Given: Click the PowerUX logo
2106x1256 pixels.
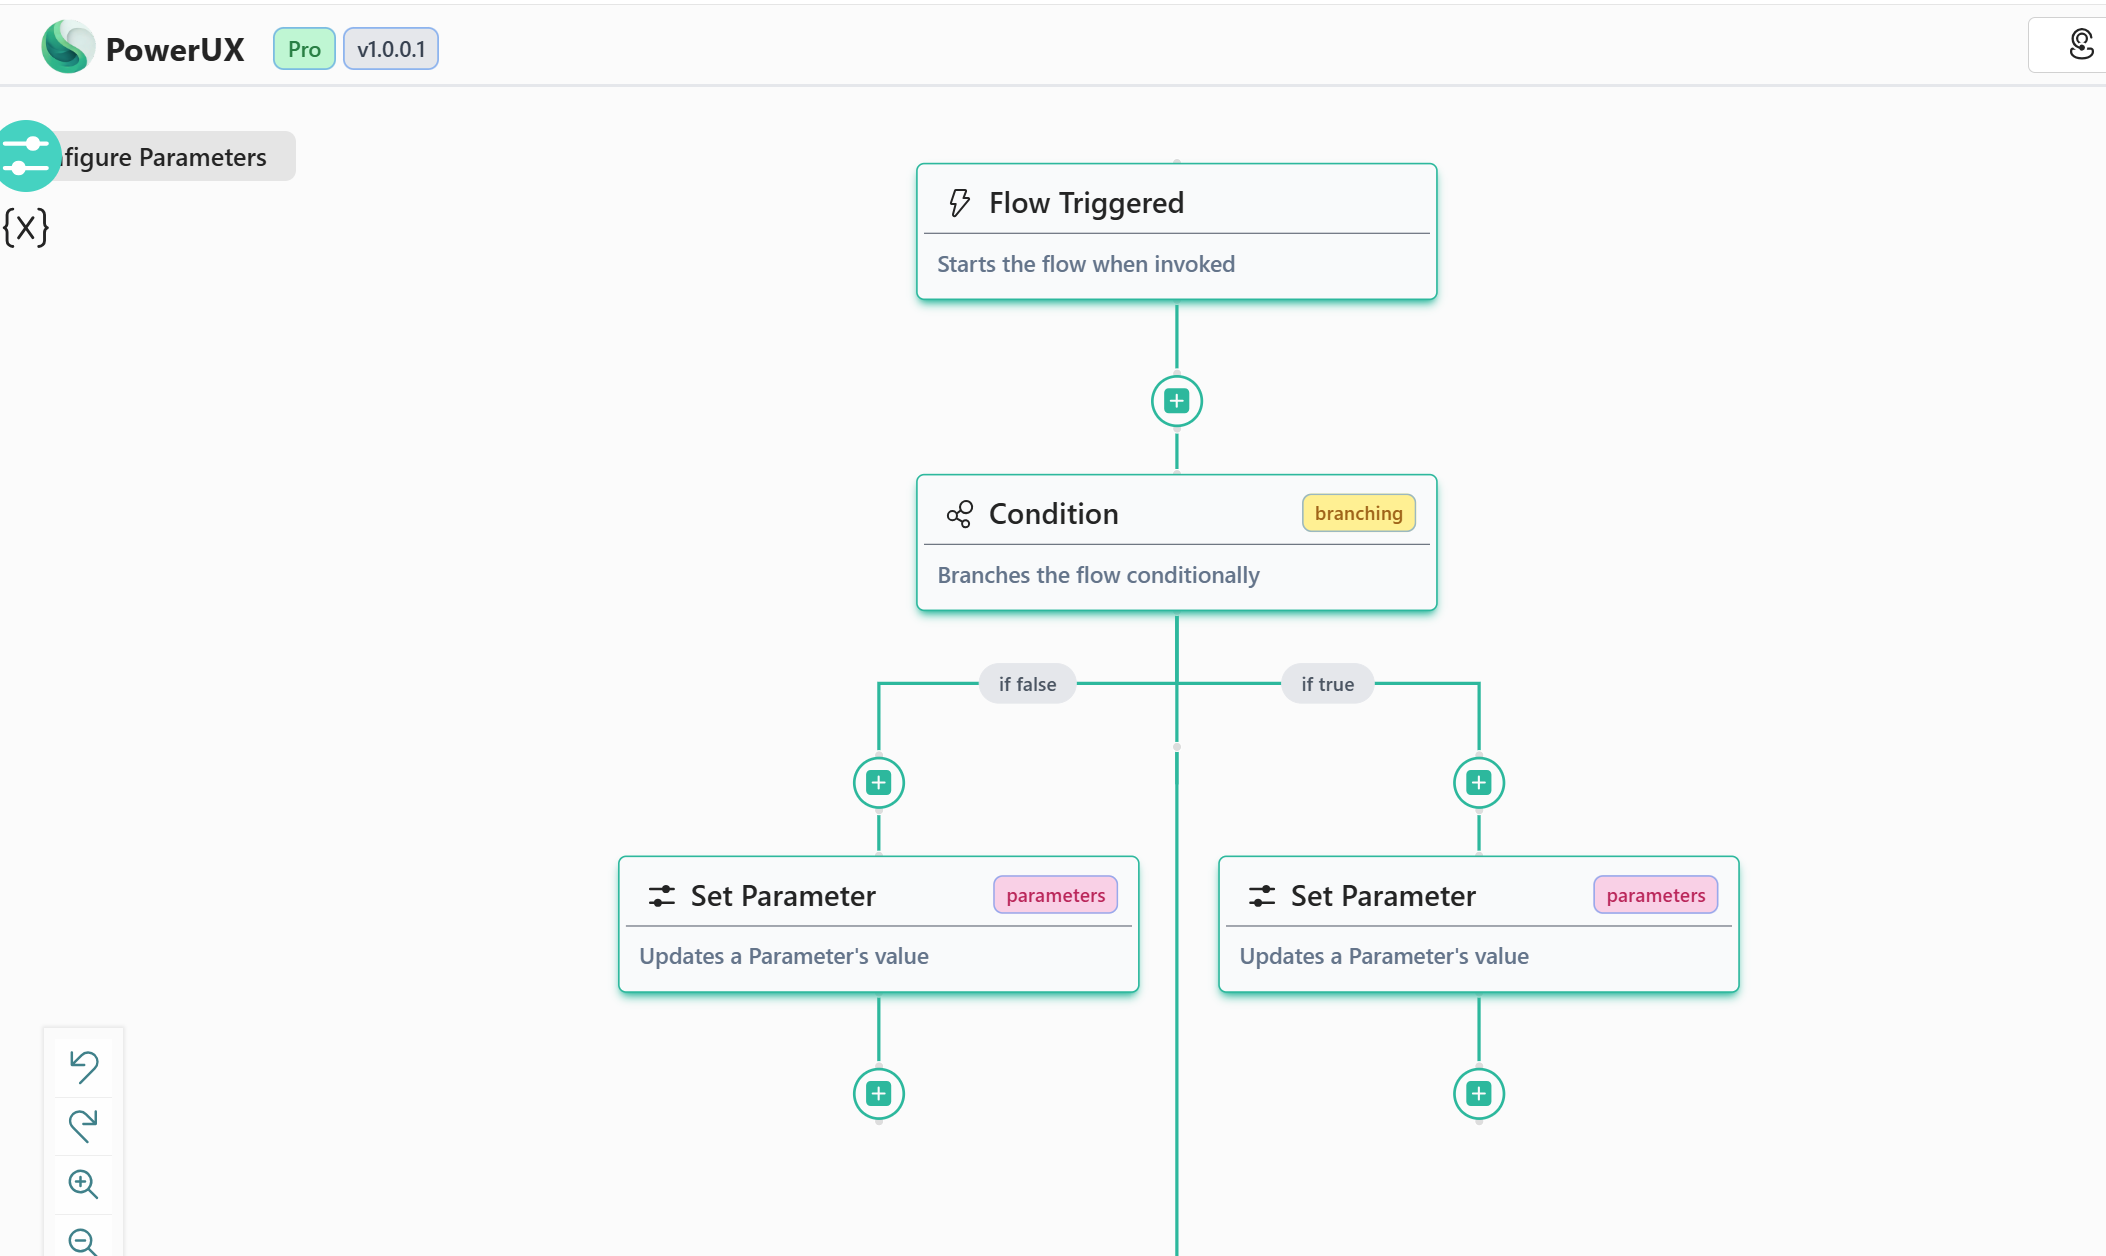Looking at the screenshot, I should click(x=66, y=46).
